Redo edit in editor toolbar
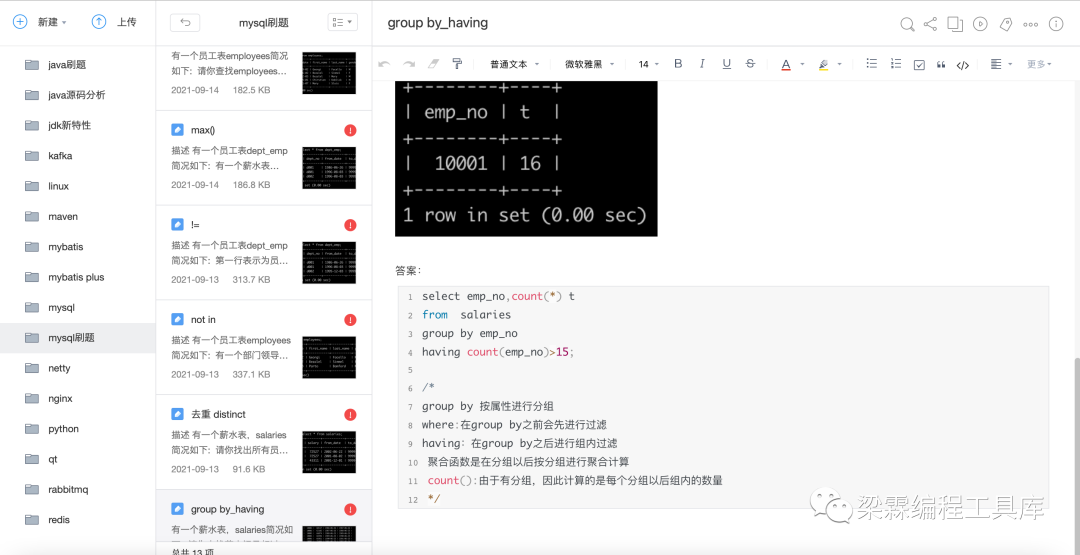Image resolution: width=1080 pixels, height=555 pixels. [409, 64]
